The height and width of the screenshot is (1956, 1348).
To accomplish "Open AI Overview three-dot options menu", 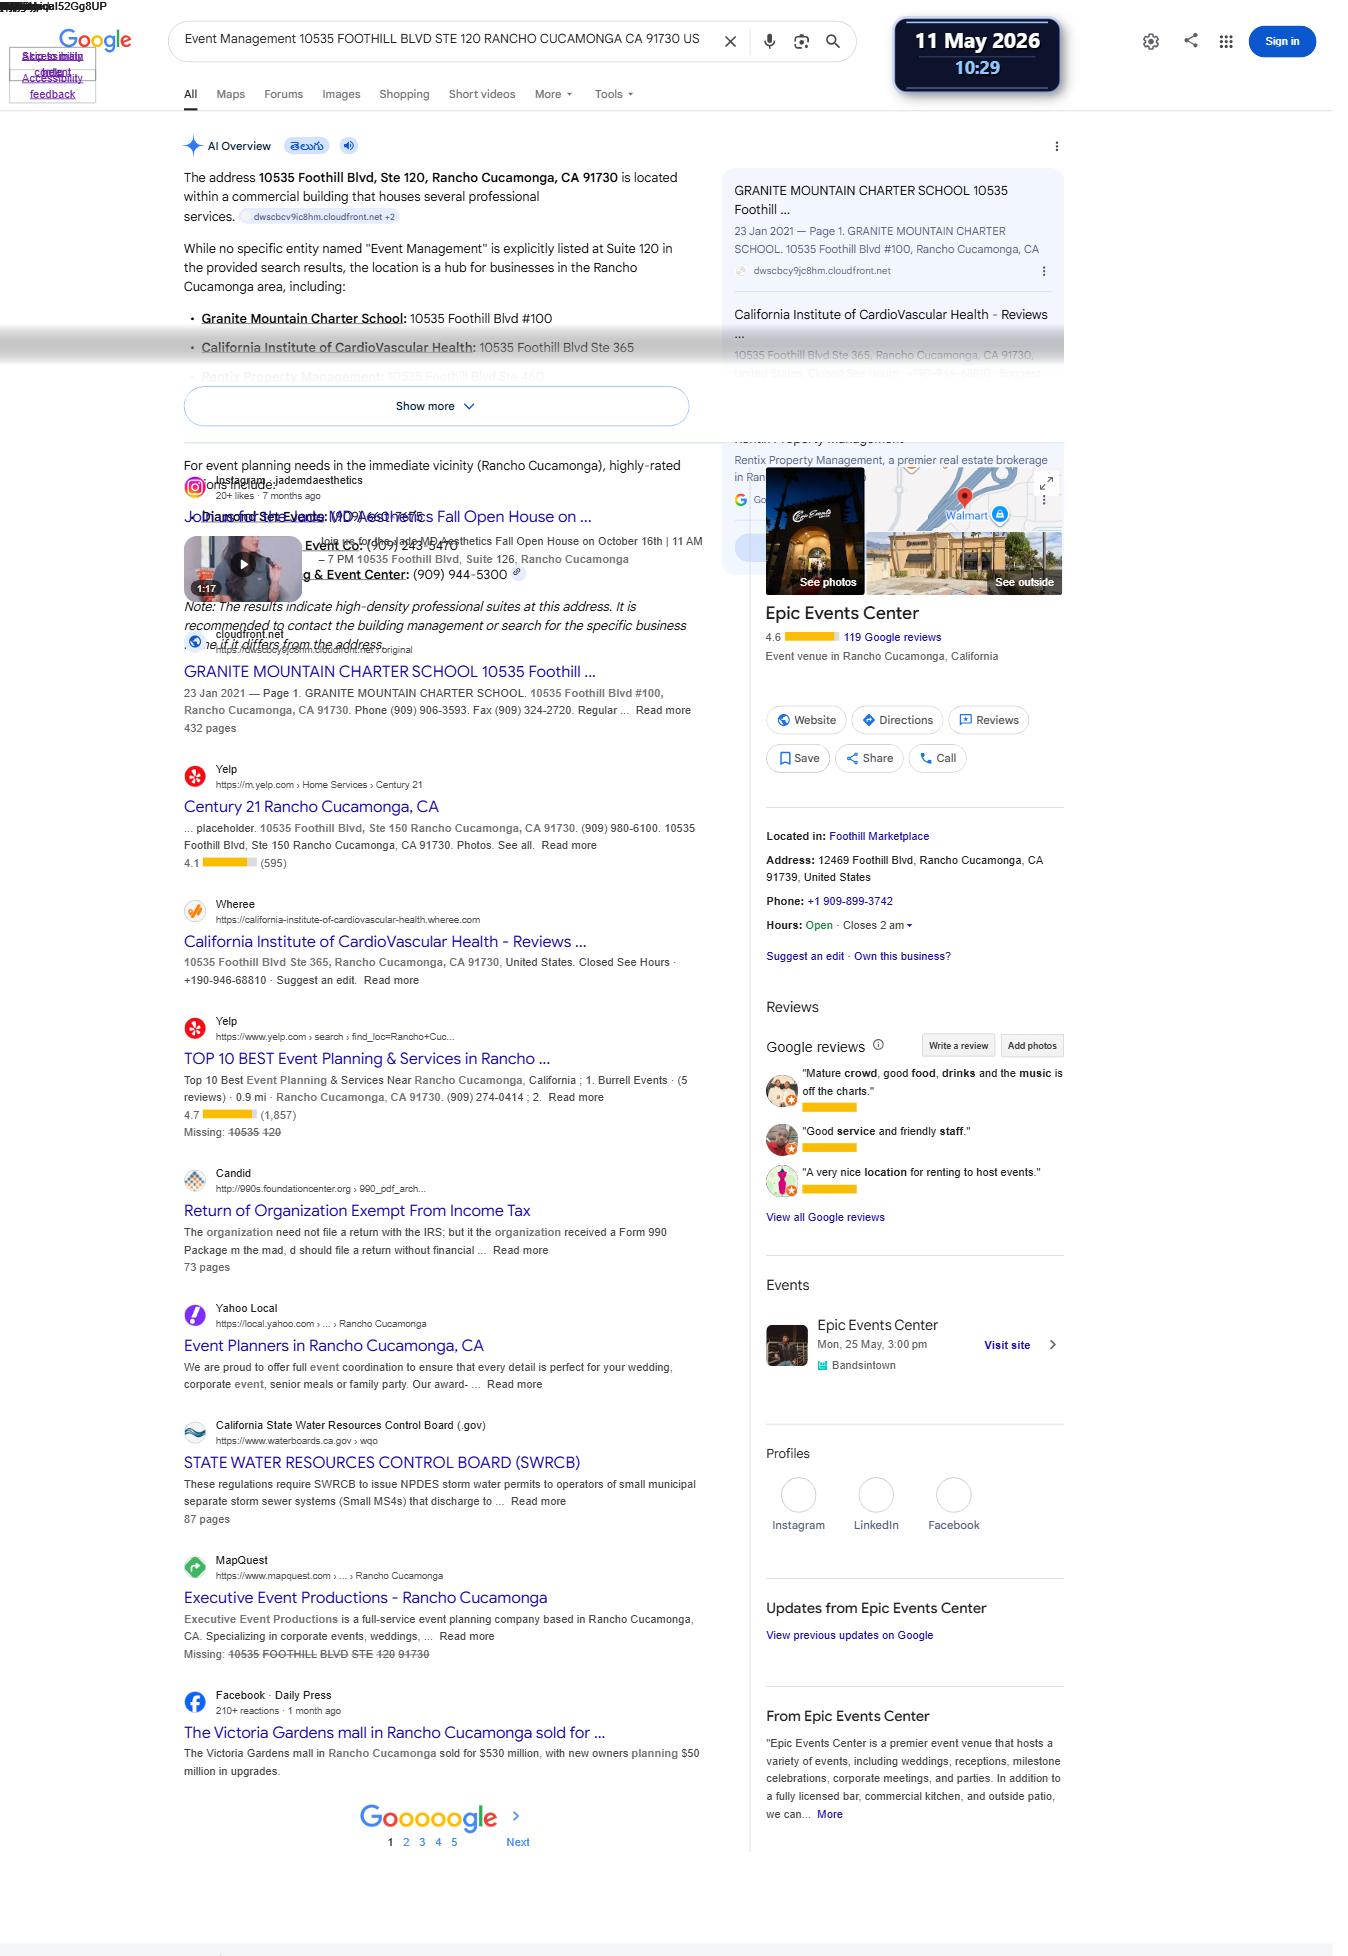I will pos(1056,146).
